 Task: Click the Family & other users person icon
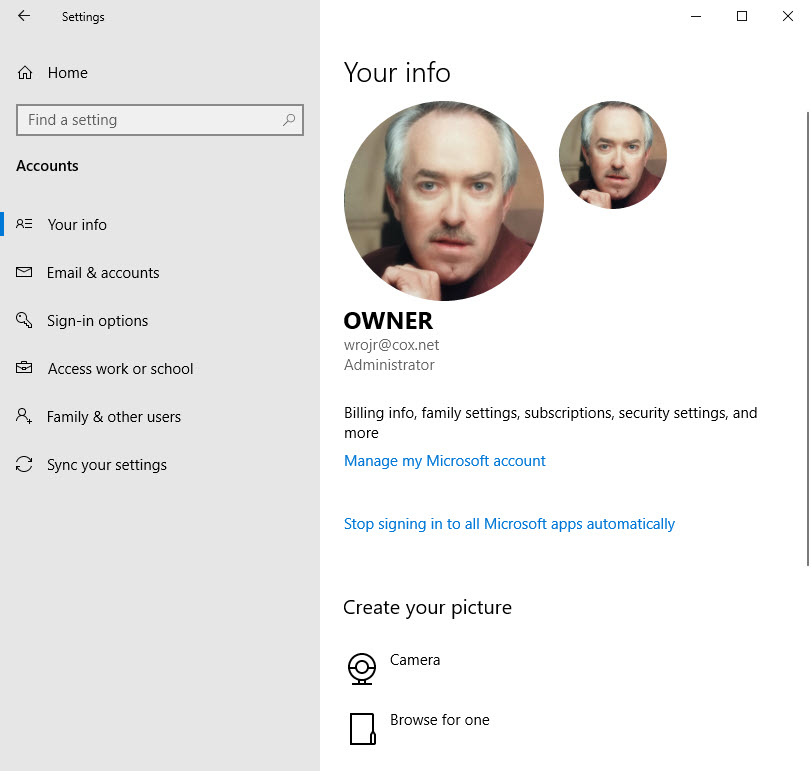click(25, 417)
